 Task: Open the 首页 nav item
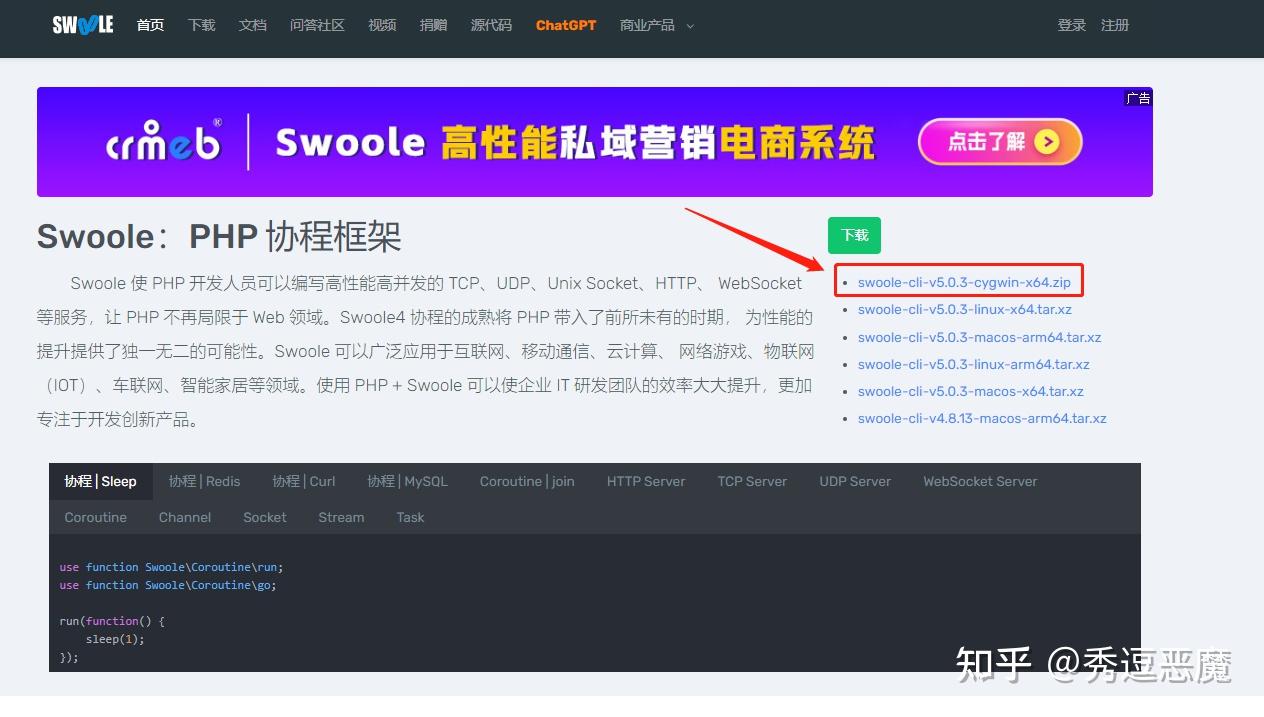tap(150, 25)
